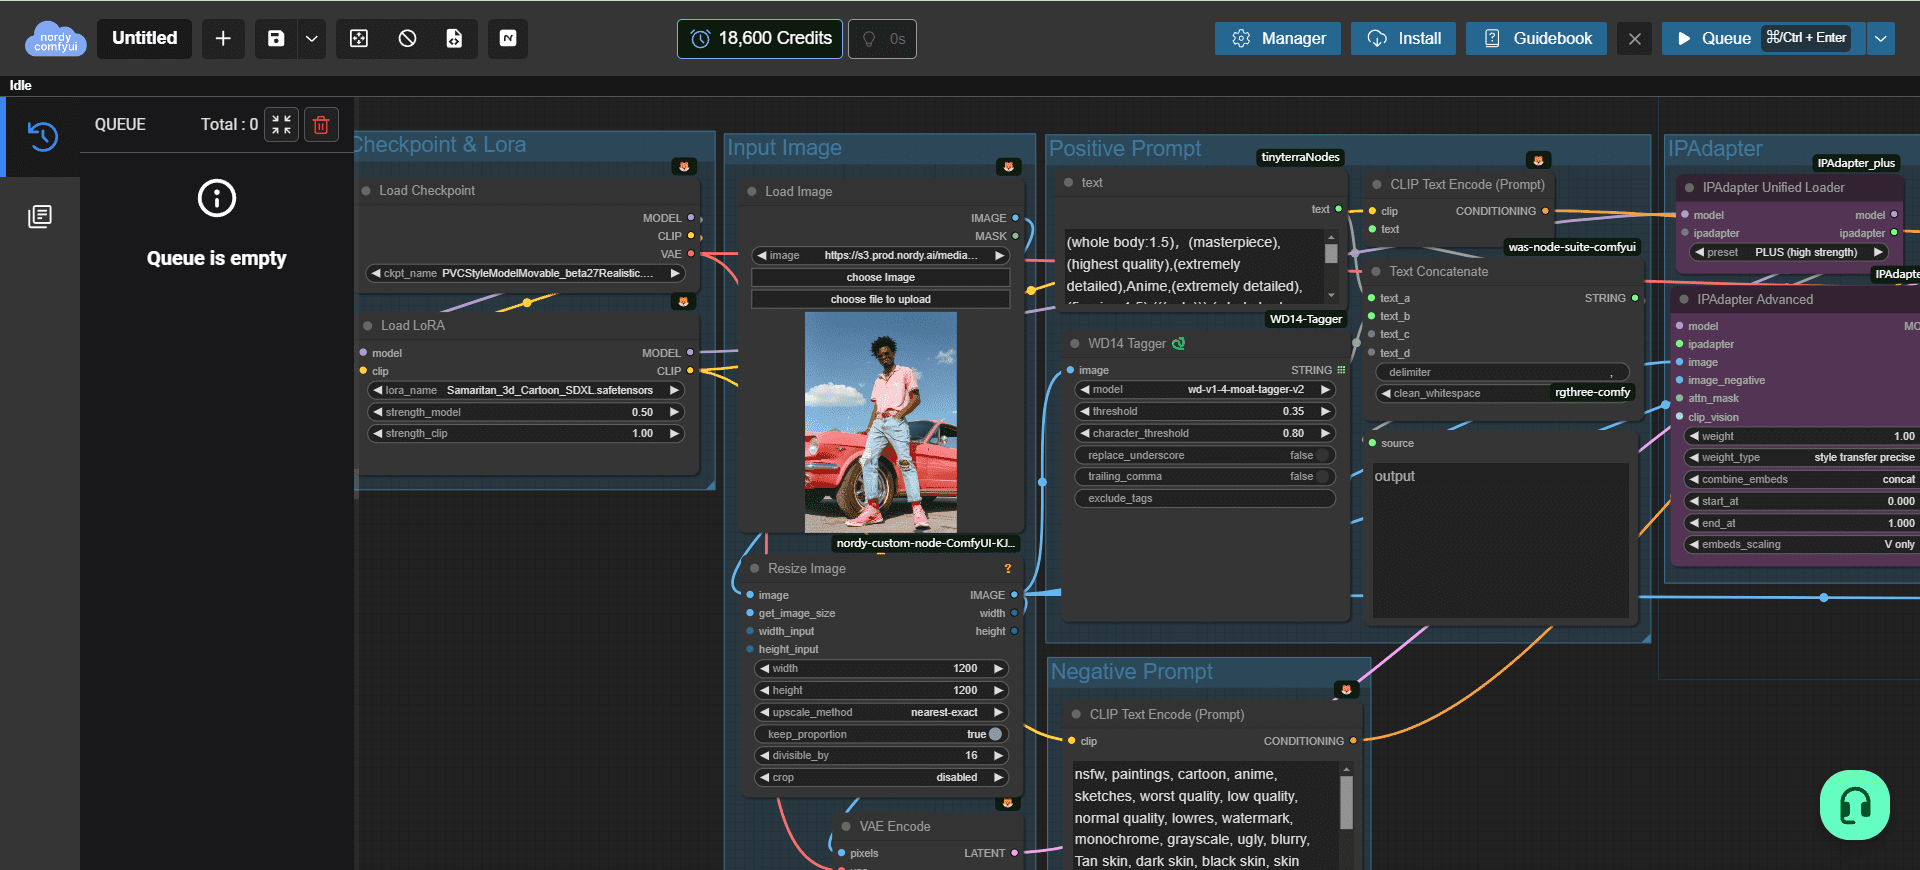The width and height of the screenshot is (1920, 870).
Task: Collapse the Text Concatenate node with its title dot
Action: click(1376, 271)
